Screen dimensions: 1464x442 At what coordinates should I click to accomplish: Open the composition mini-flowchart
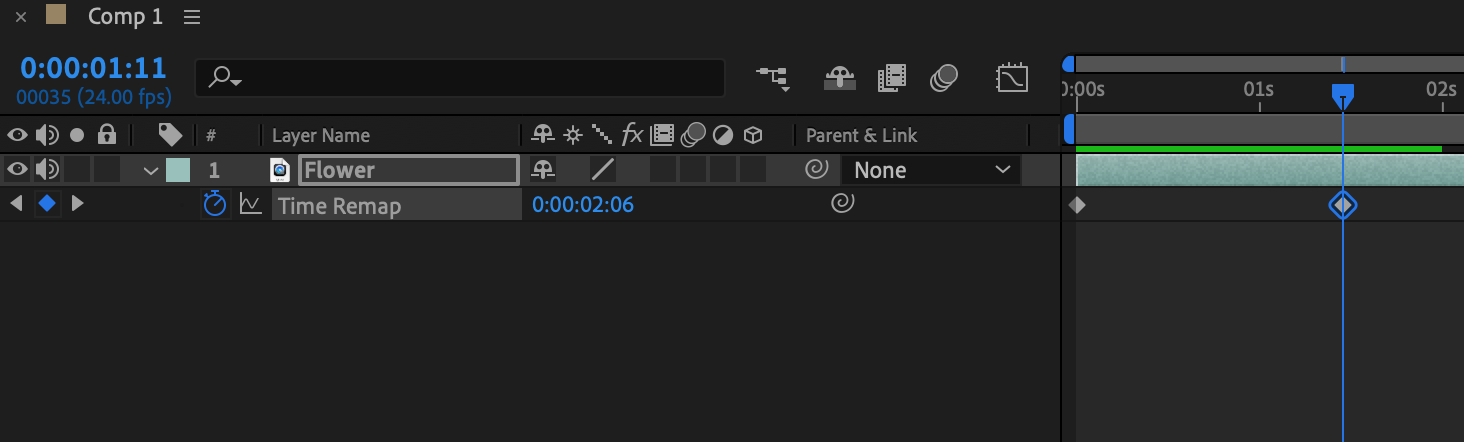pyautogui.click(x=772, y=78)
